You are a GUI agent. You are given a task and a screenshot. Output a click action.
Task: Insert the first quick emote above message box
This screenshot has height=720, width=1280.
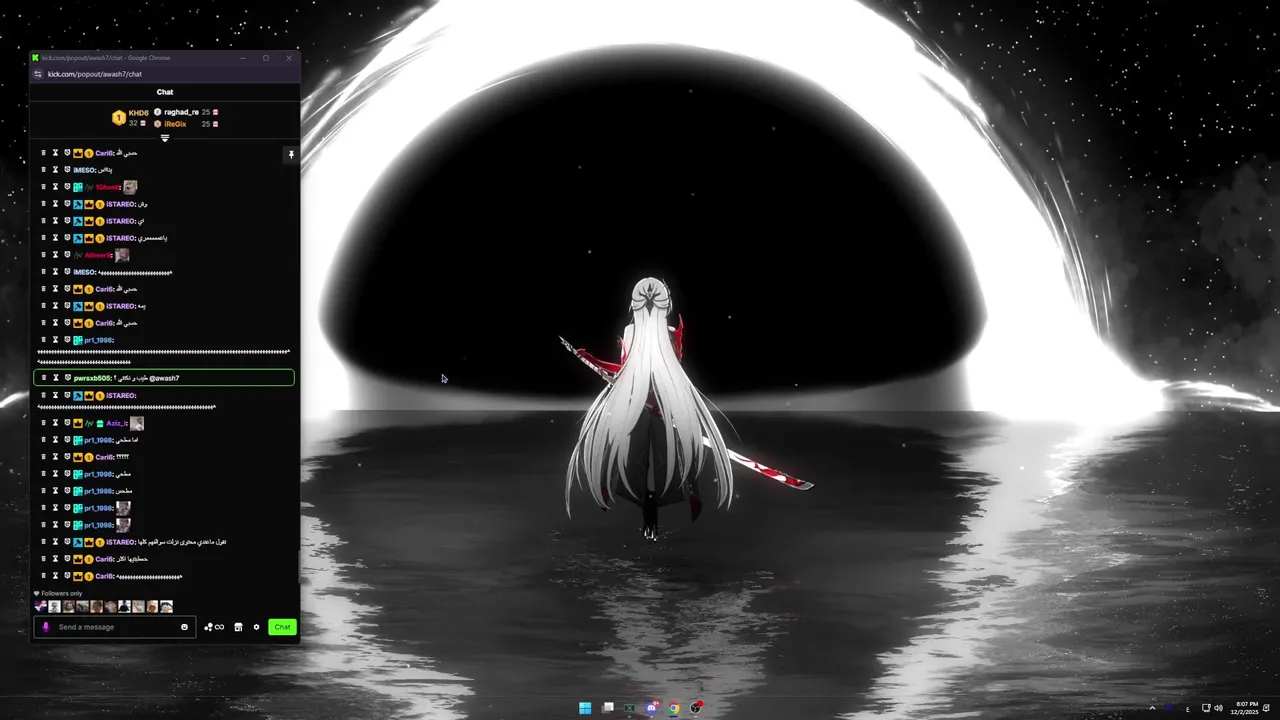coord(40,607)
